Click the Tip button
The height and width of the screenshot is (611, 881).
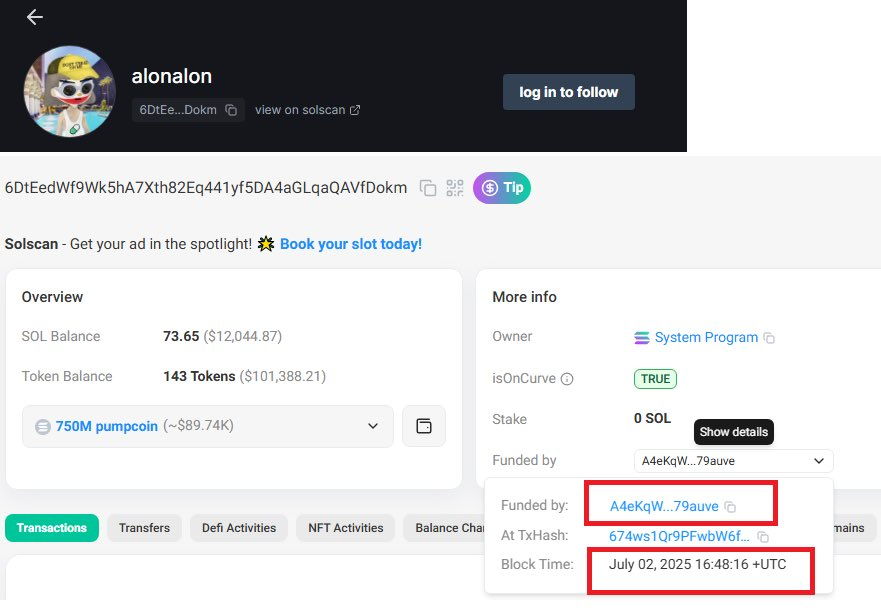[x=502, y=188]
